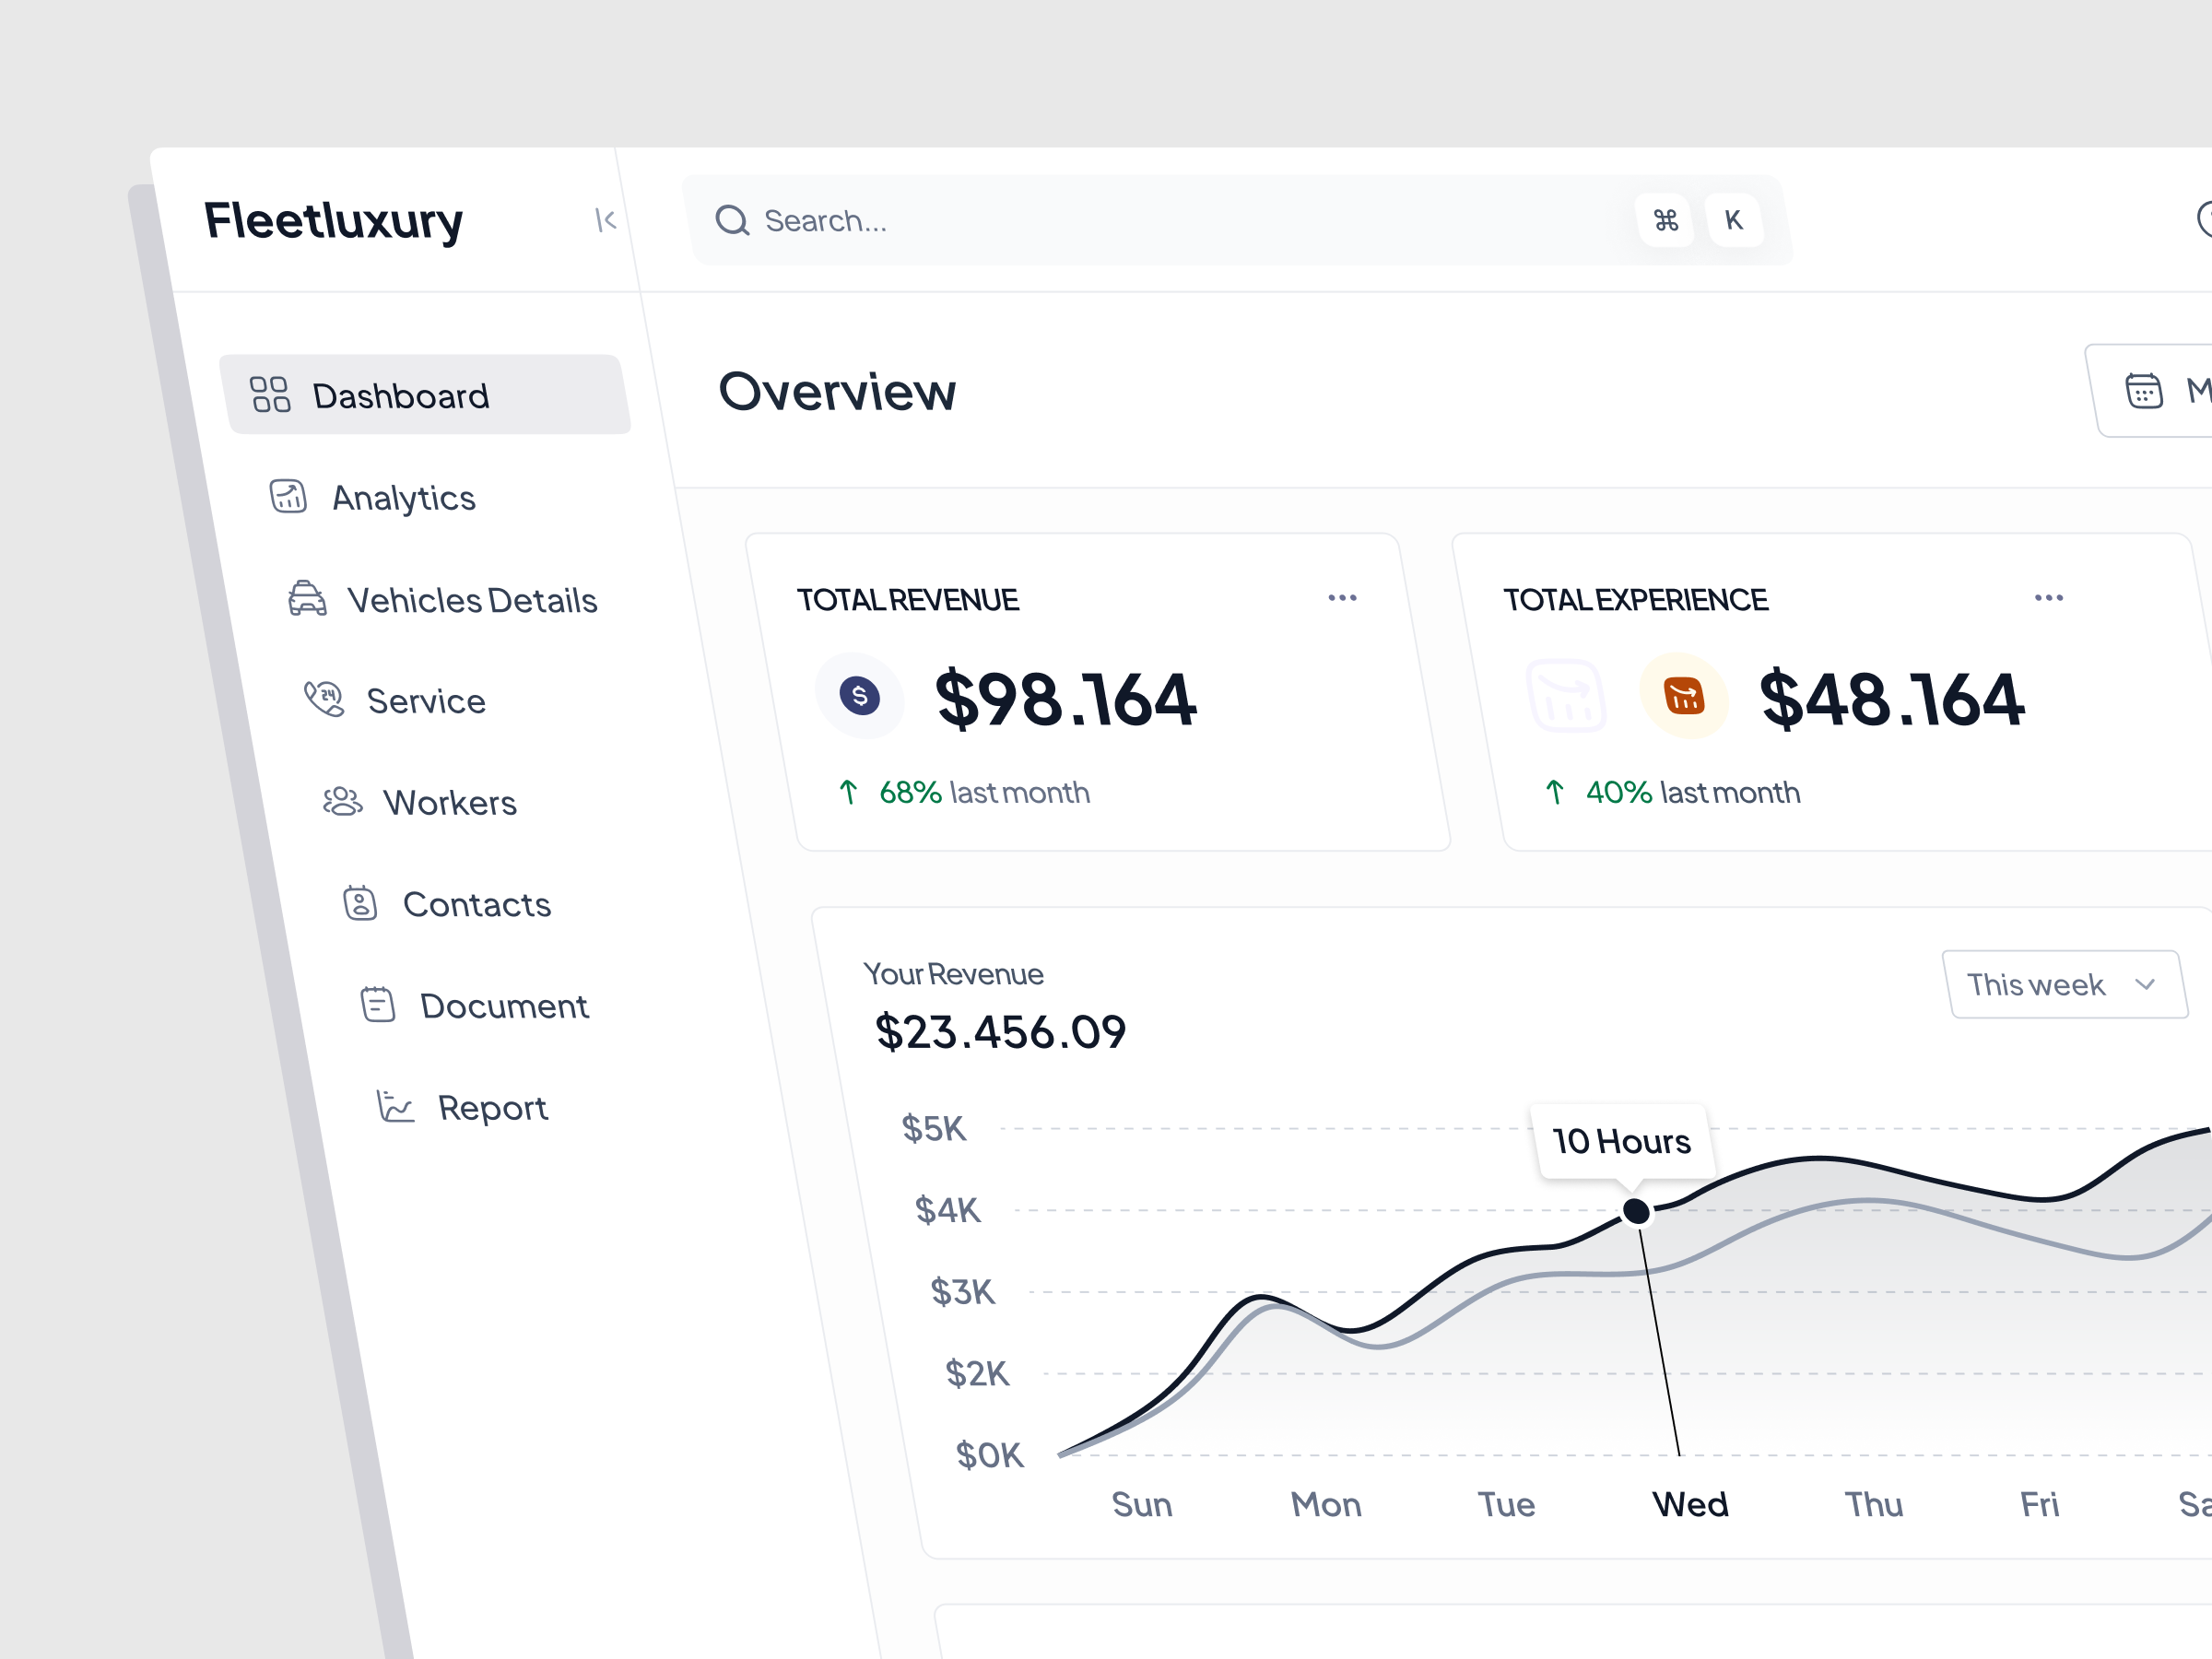
Task: Click the faded cart icon in Total Experience
Action: pos(1567,695)
